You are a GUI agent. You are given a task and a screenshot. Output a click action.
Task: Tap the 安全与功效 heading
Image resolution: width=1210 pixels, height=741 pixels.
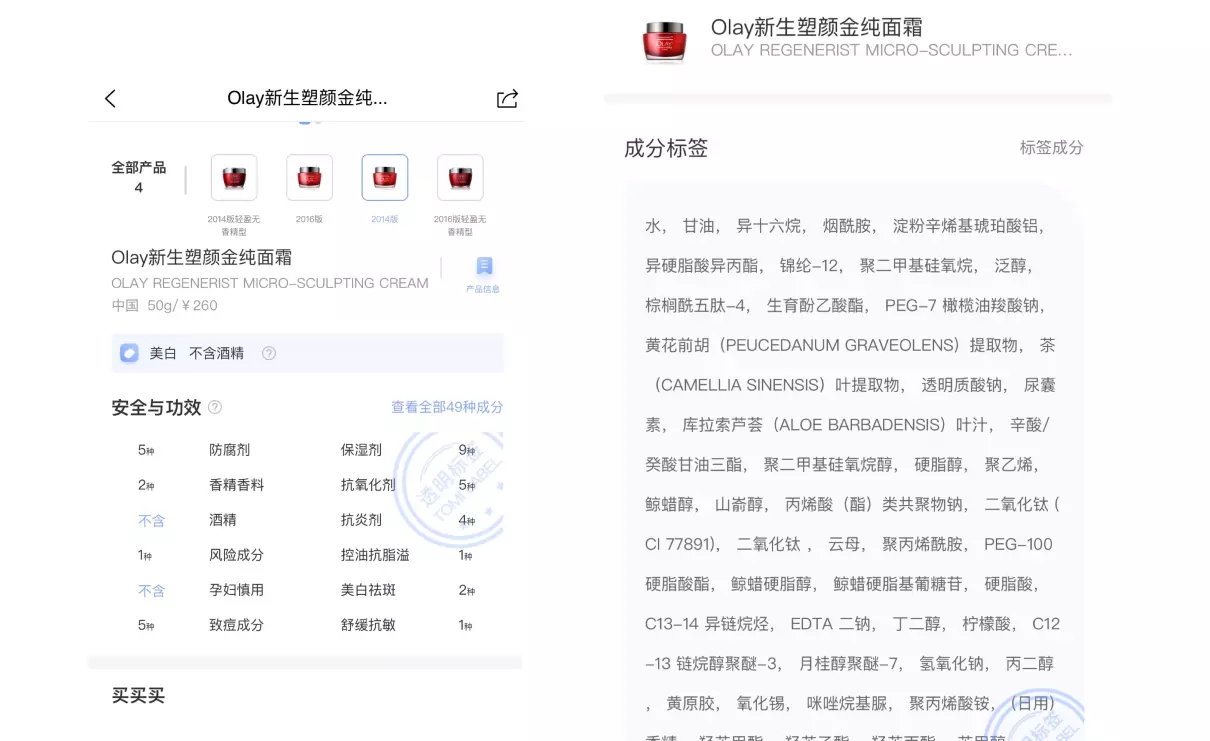click(156, 407)
